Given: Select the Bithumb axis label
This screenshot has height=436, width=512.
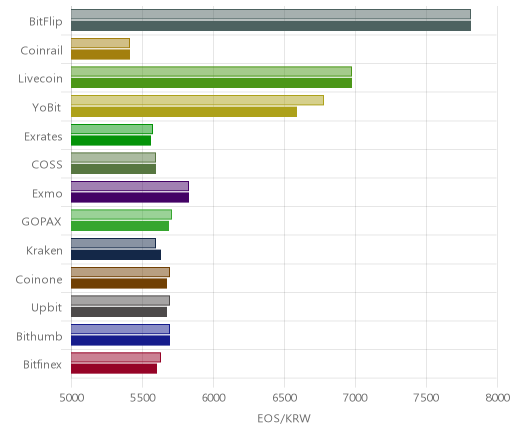Looking at the screenshot, I should (39, 336).
